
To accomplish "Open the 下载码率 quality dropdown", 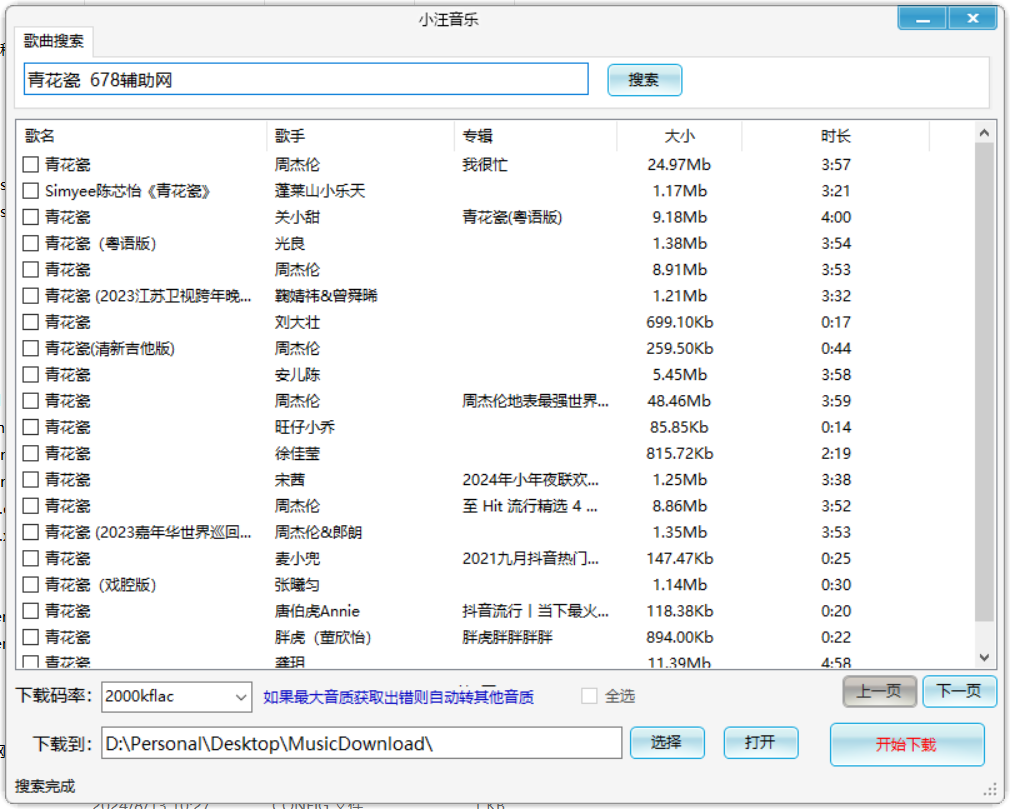I will pyautogui.click(x=242, y=697).
